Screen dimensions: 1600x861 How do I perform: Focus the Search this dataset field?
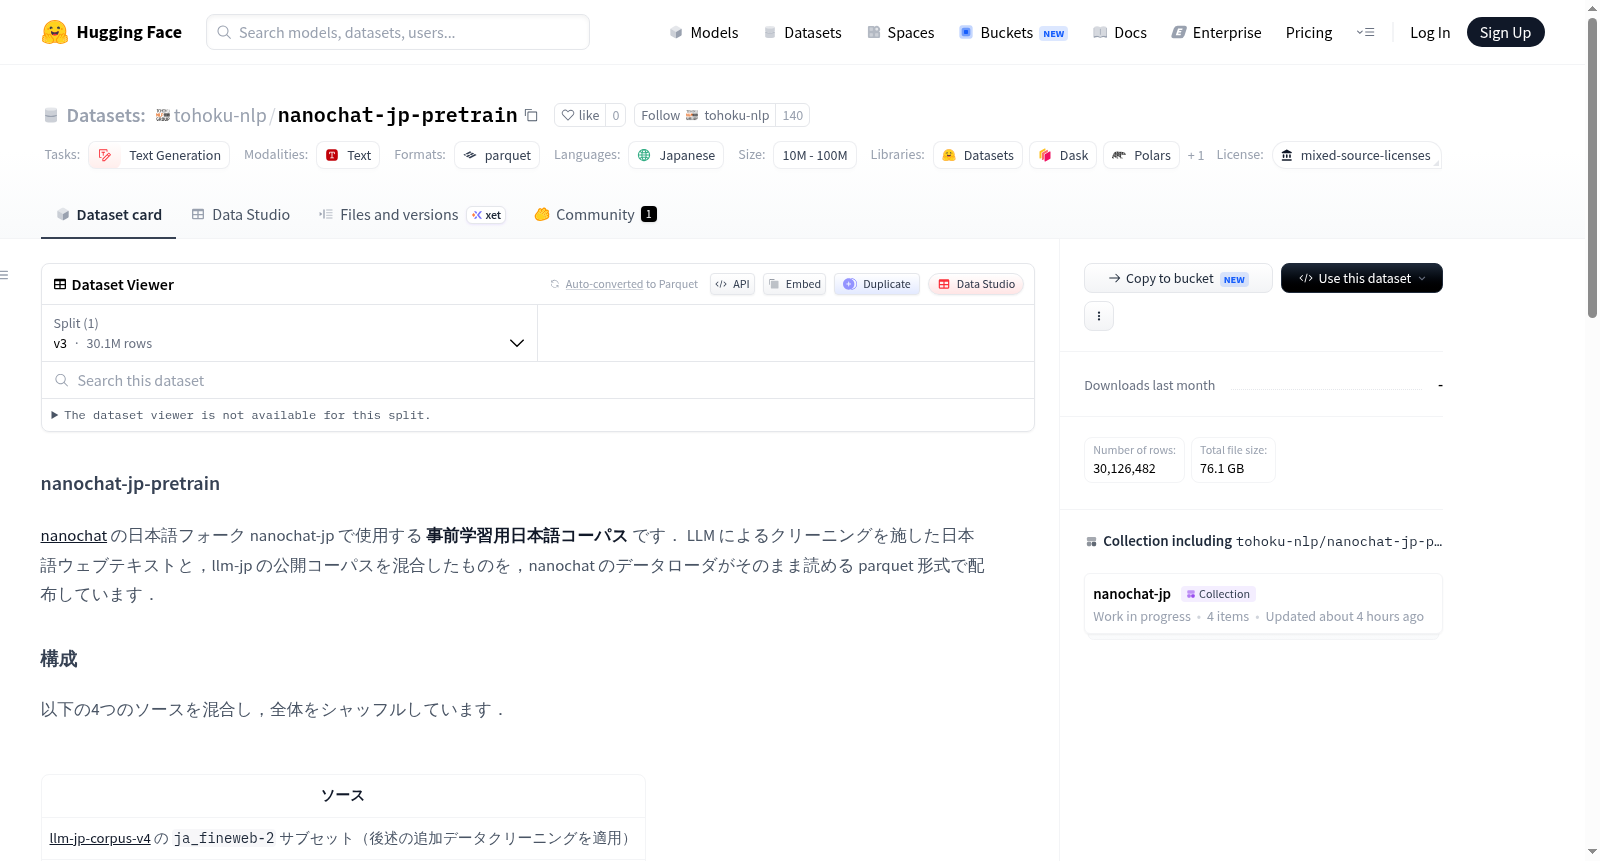tap(538, 380)
